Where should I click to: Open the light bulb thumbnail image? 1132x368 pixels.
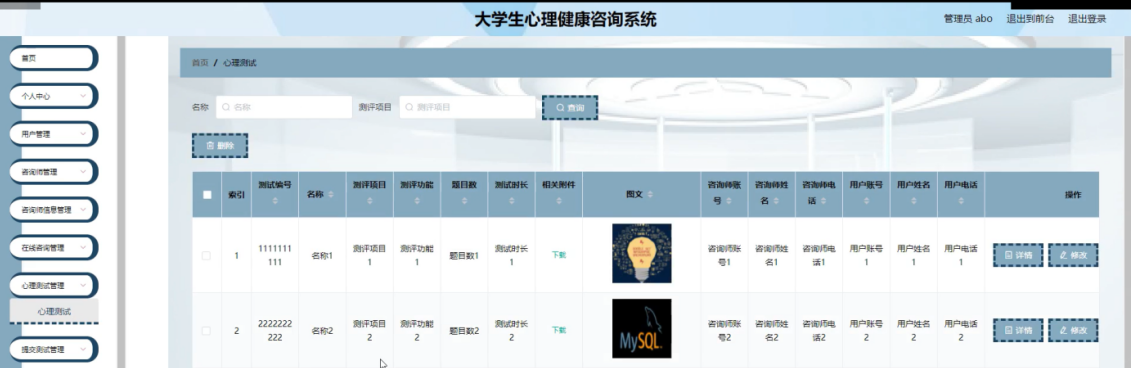[642, 253]
